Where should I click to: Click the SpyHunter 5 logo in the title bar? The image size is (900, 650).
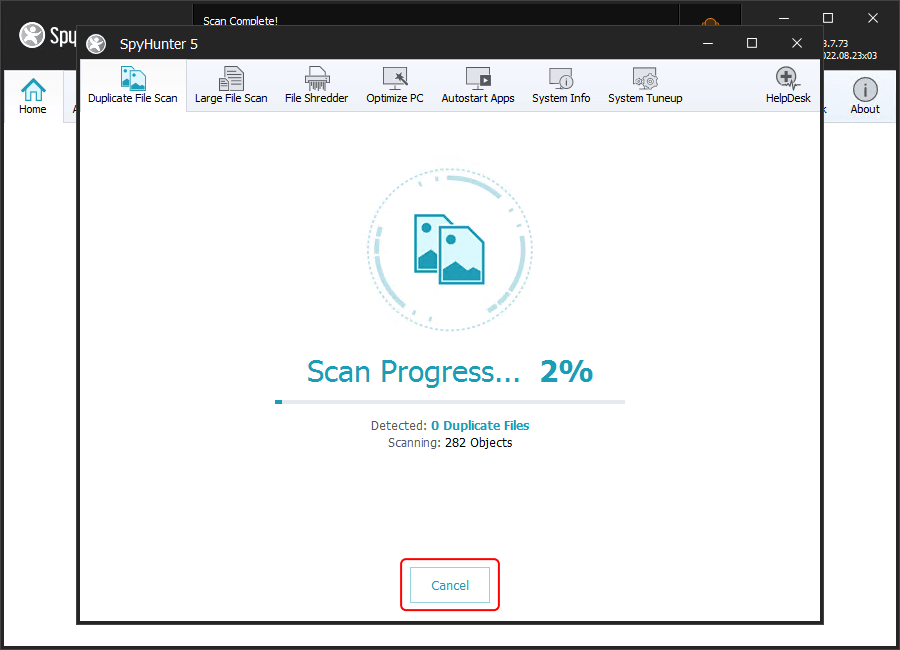(x=96, y=44)
